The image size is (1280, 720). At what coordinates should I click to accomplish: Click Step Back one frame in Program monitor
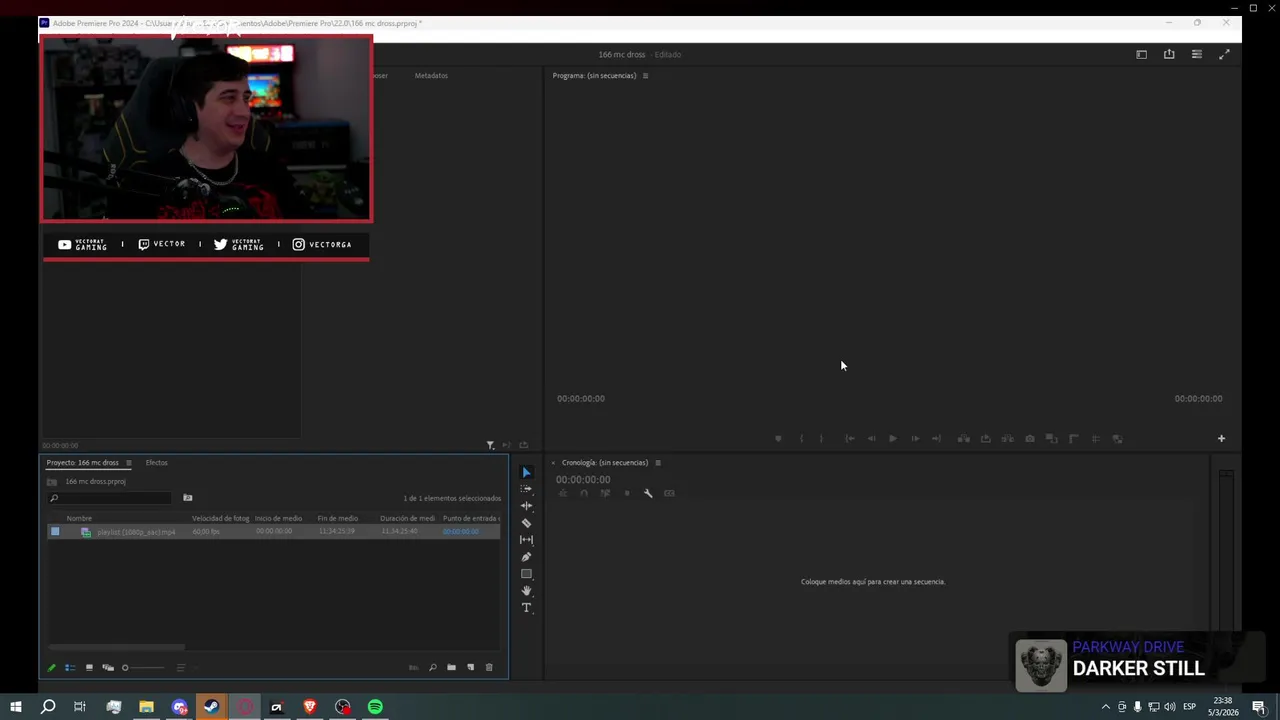(x=871, y=439)
